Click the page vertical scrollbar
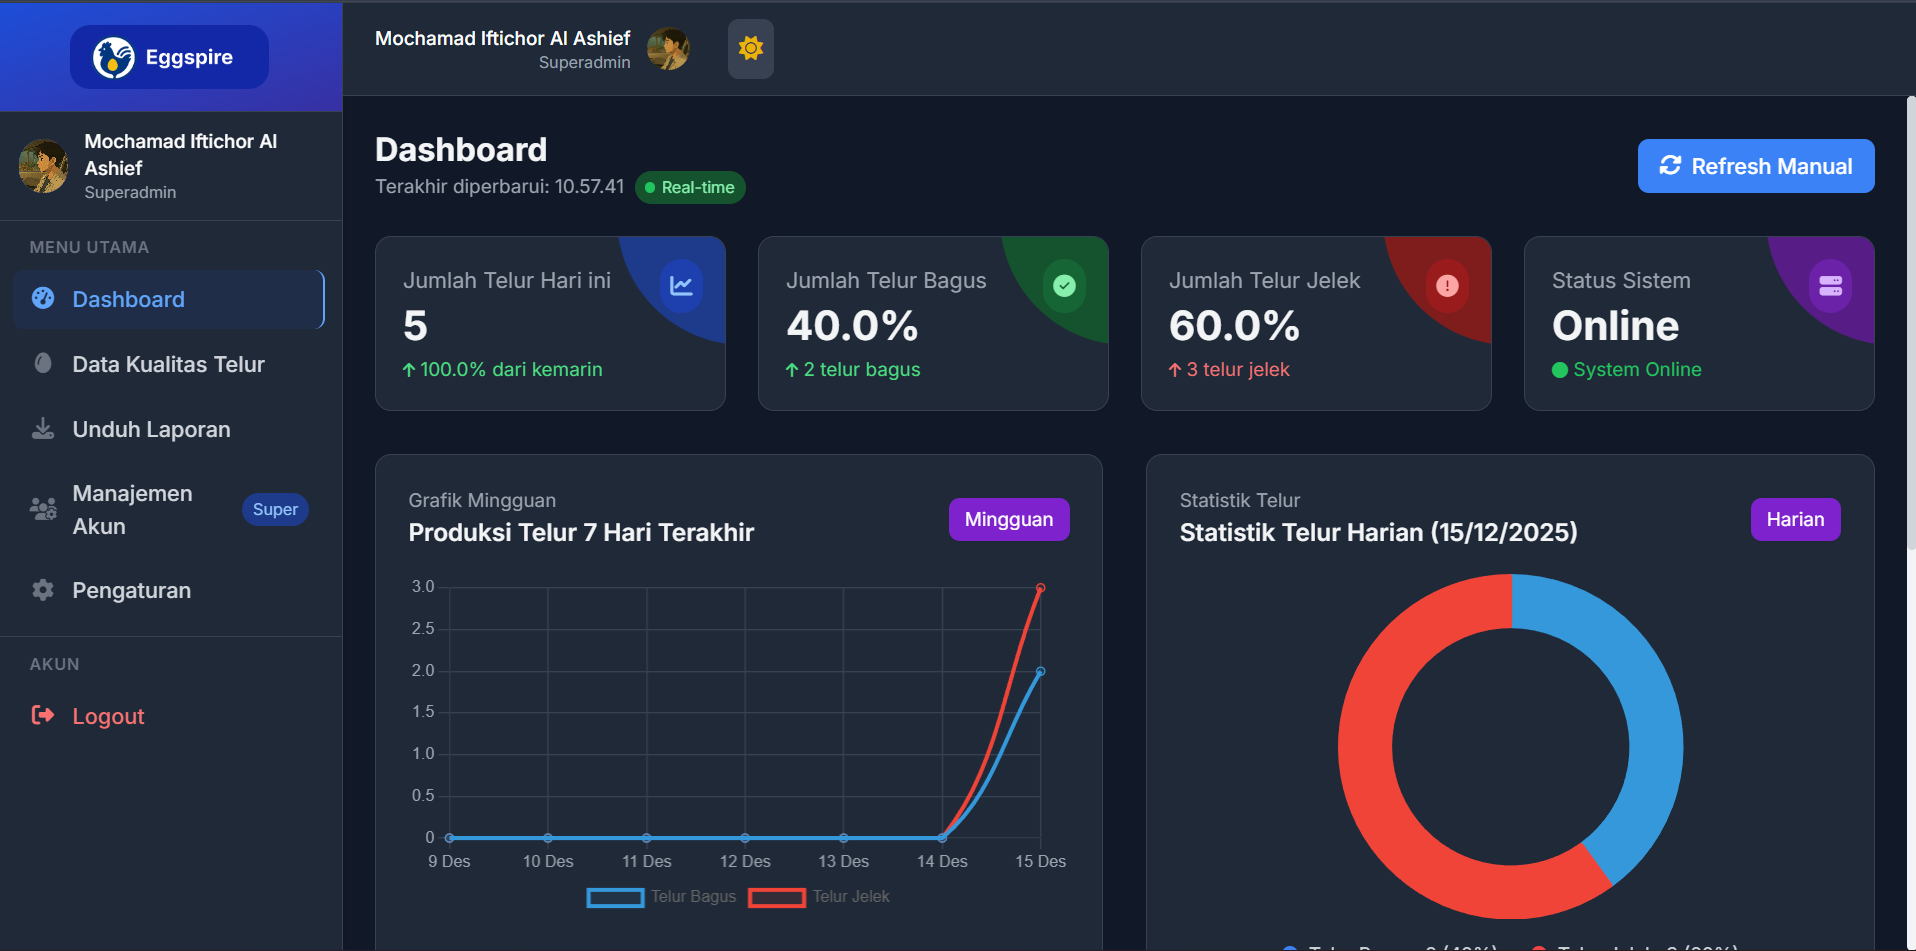Screen dimensions: 1916x951 click(x=1911, y=322)
